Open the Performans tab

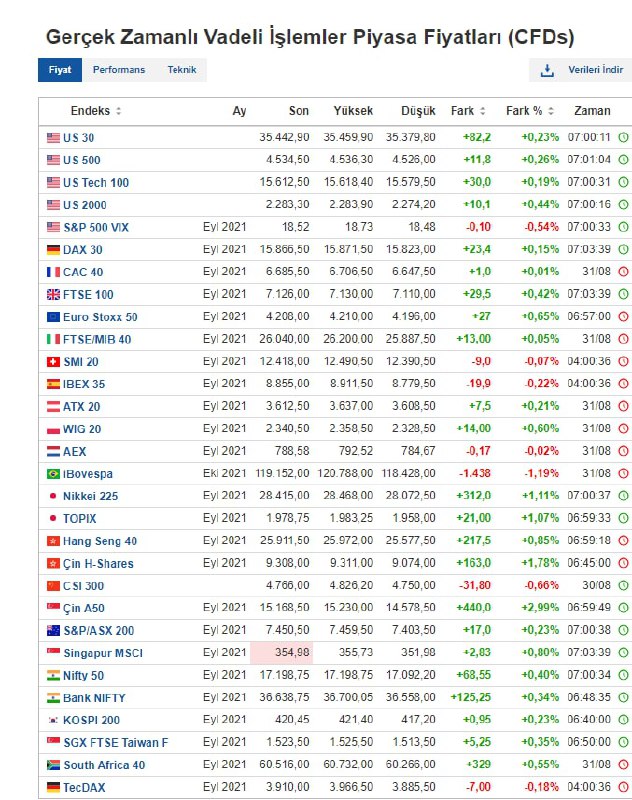pyautogui.click(x=119, y=70)
